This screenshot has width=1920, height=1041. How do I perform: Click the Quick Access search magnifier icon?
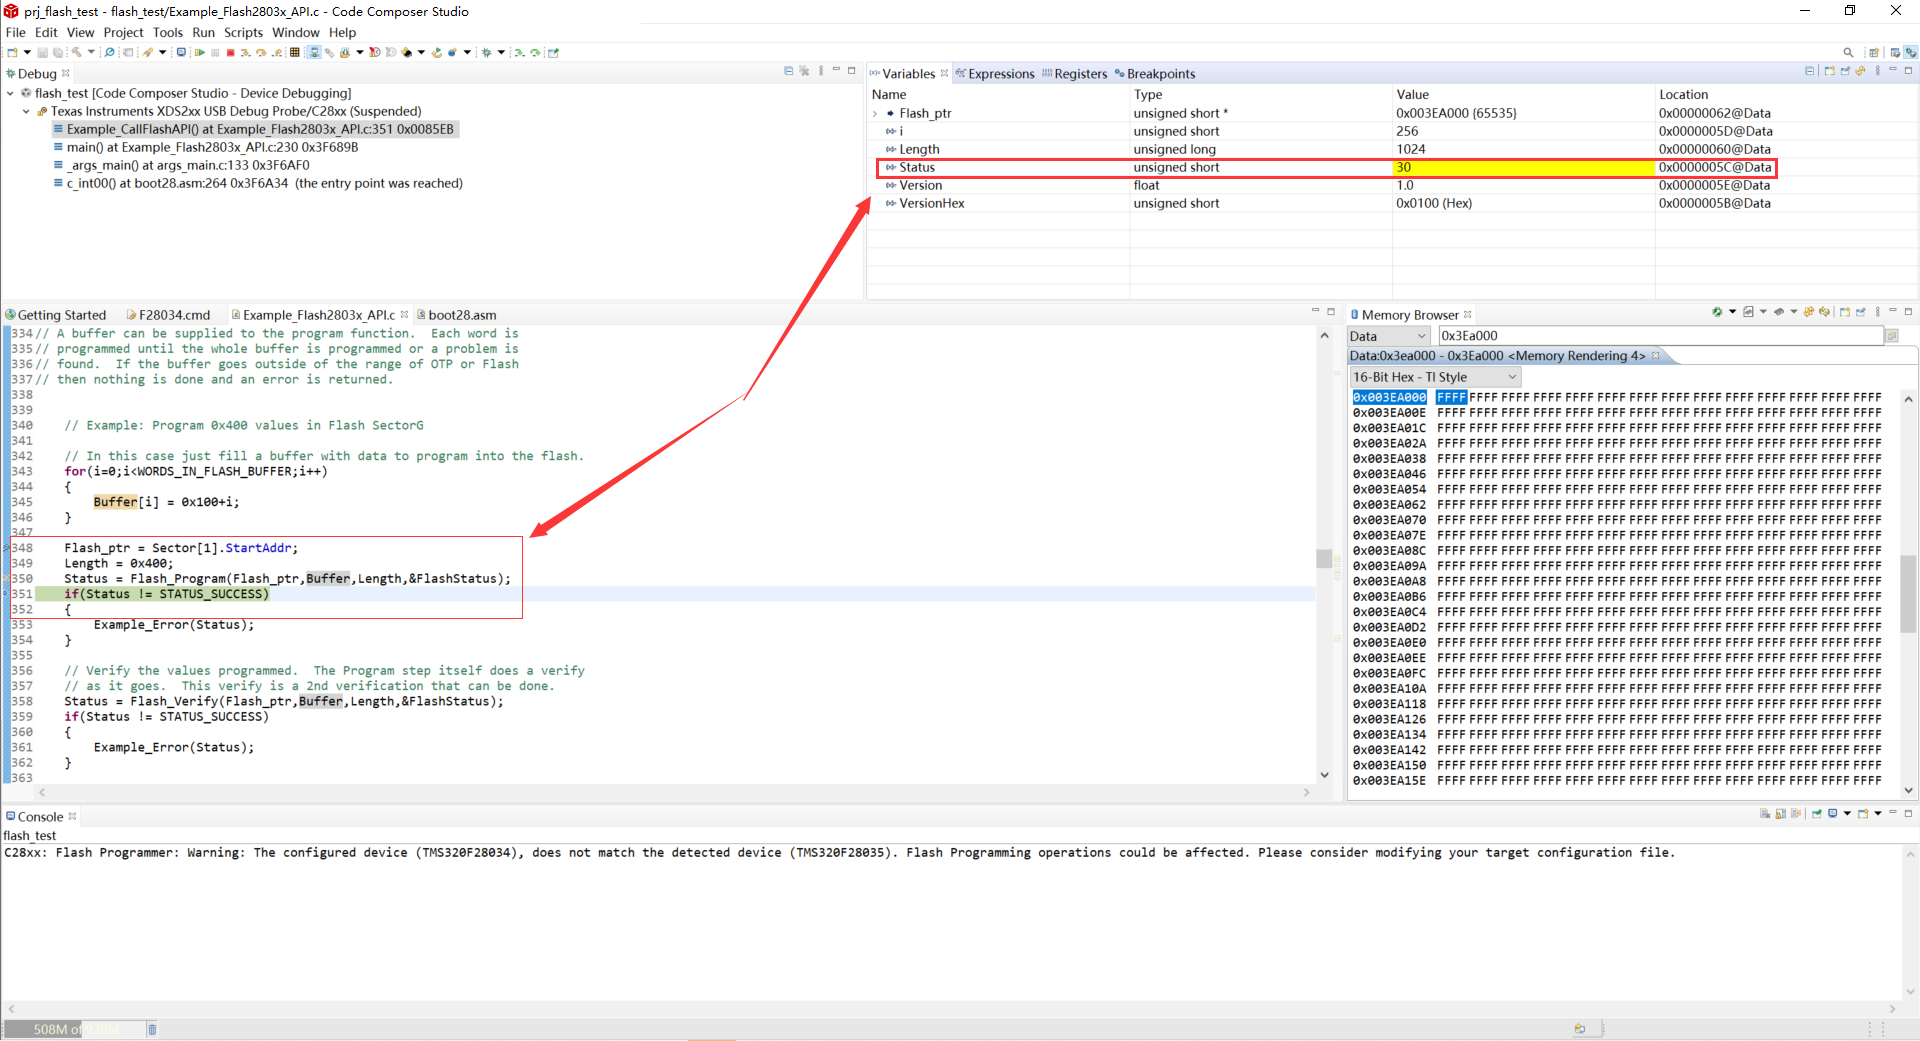1848,52
